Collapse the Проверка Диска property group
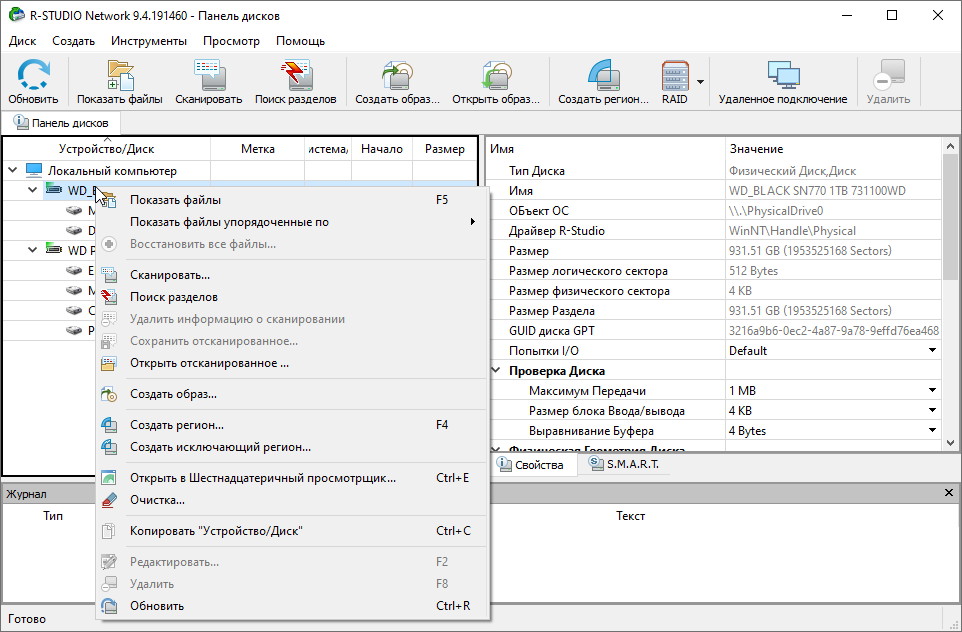Image resolution: width=962 pixels, height=632 pixels. [496, 371]
